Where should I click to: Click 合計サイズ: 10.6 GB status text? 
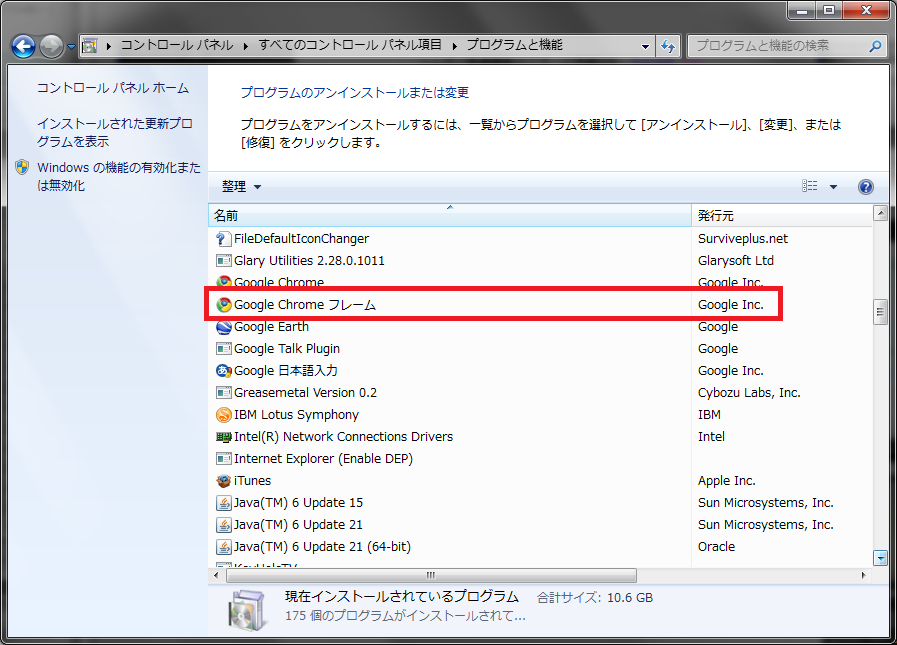coord(594,598)
